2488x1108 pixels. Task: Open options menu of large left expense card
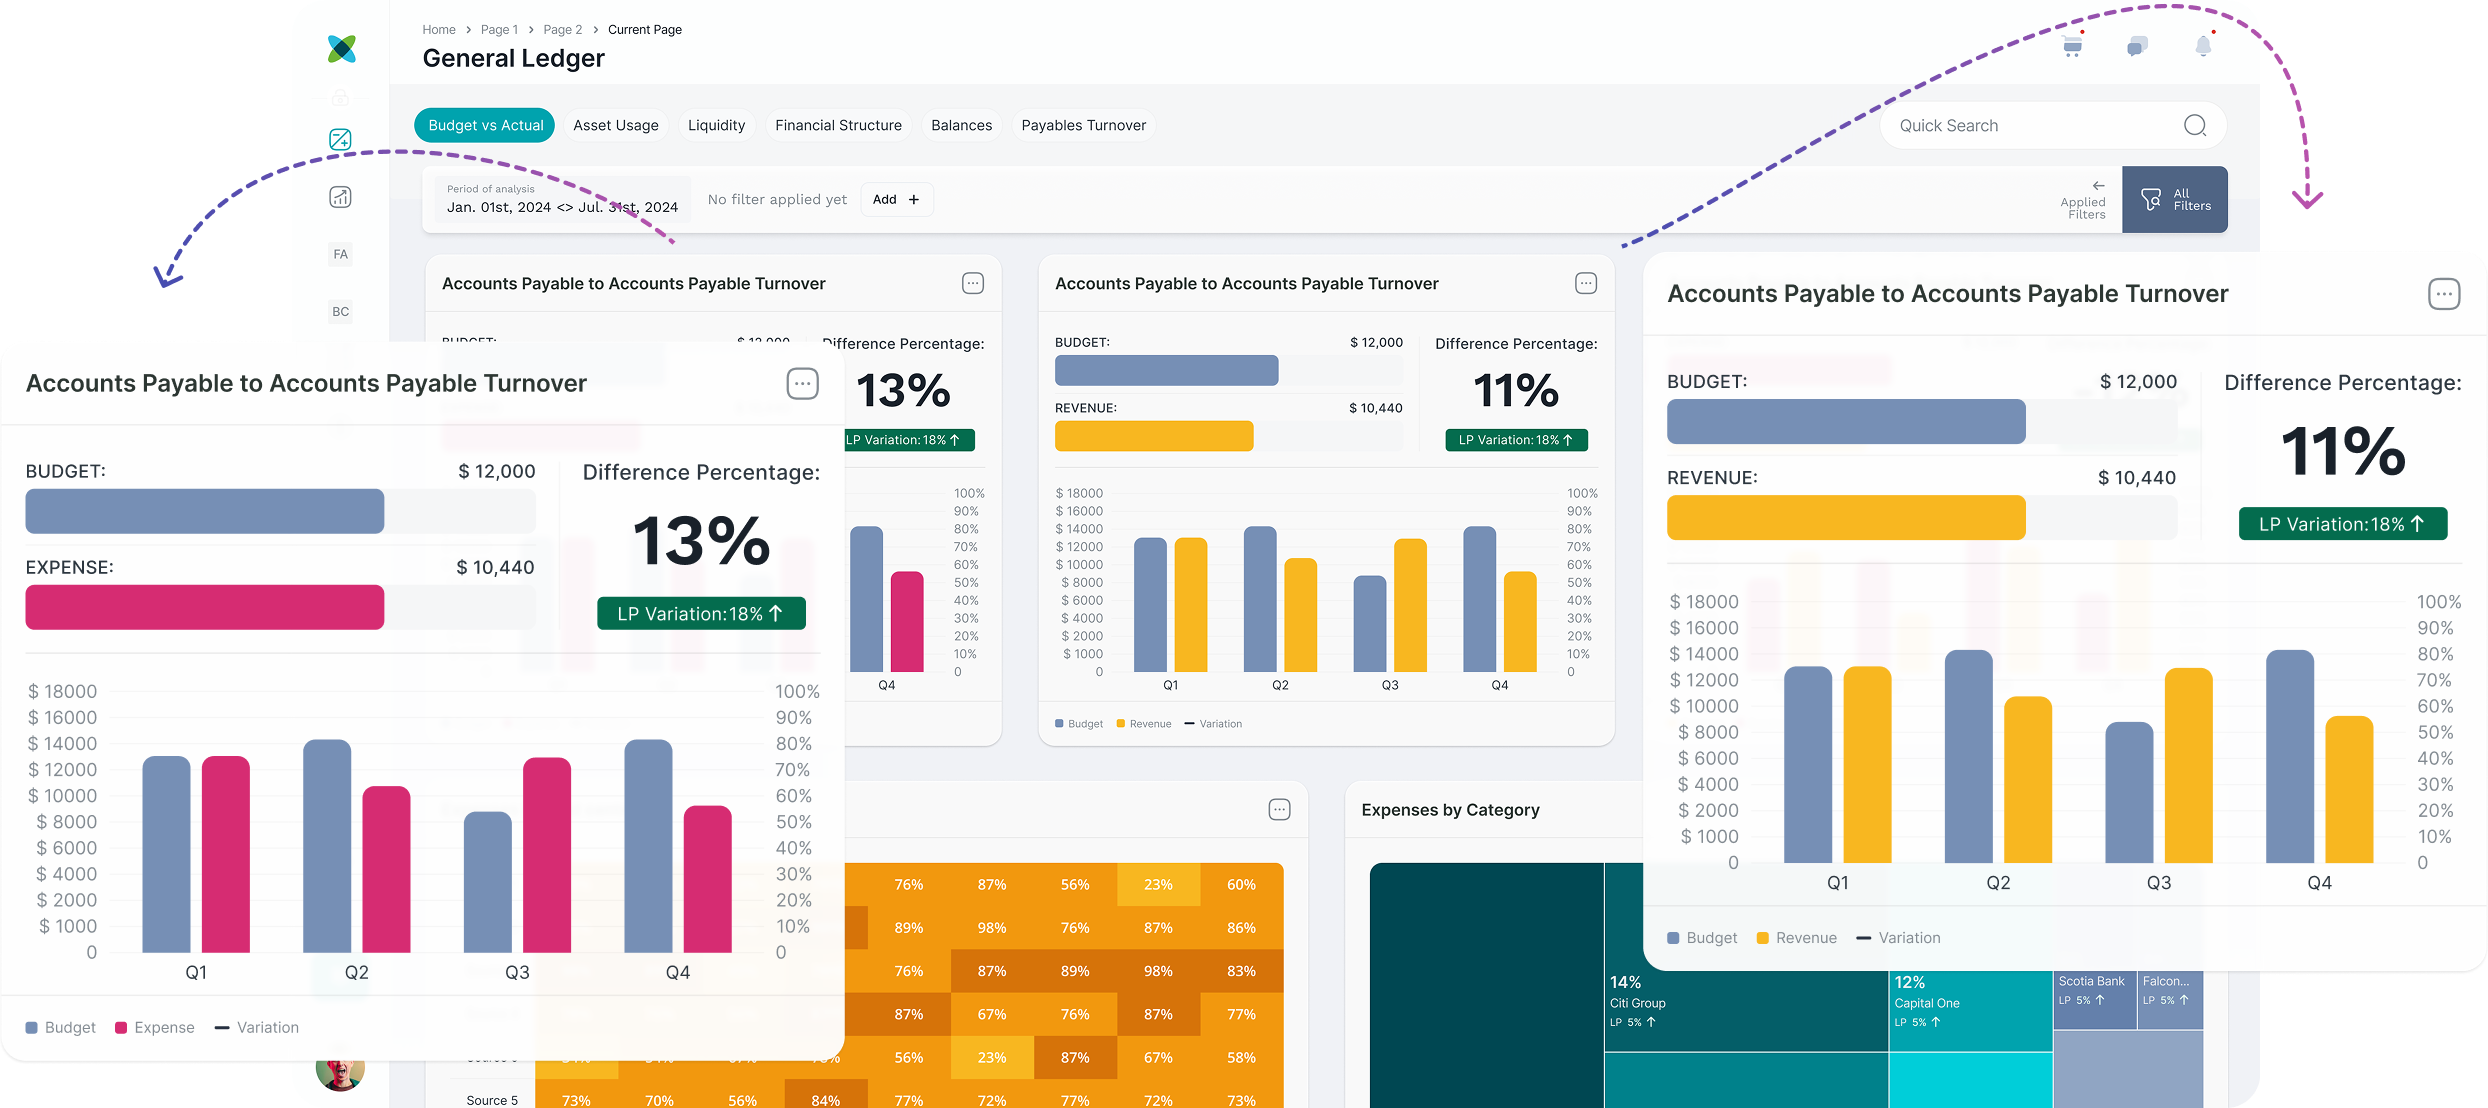(802, 384)
